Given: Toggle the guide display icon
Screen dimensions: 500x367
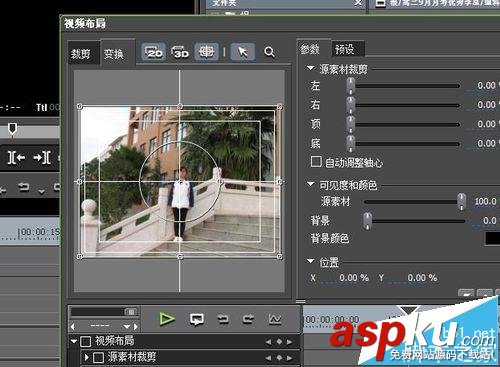Looking at the screenshot, I should (206, 52).
